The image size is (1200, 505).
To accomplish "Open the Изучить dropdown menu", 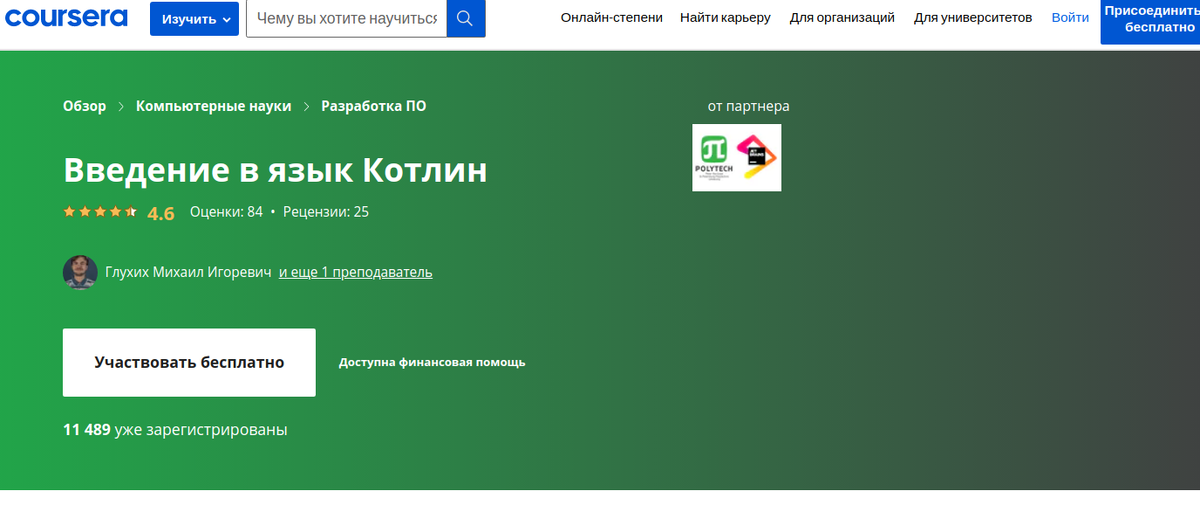I will coord(194,19).
